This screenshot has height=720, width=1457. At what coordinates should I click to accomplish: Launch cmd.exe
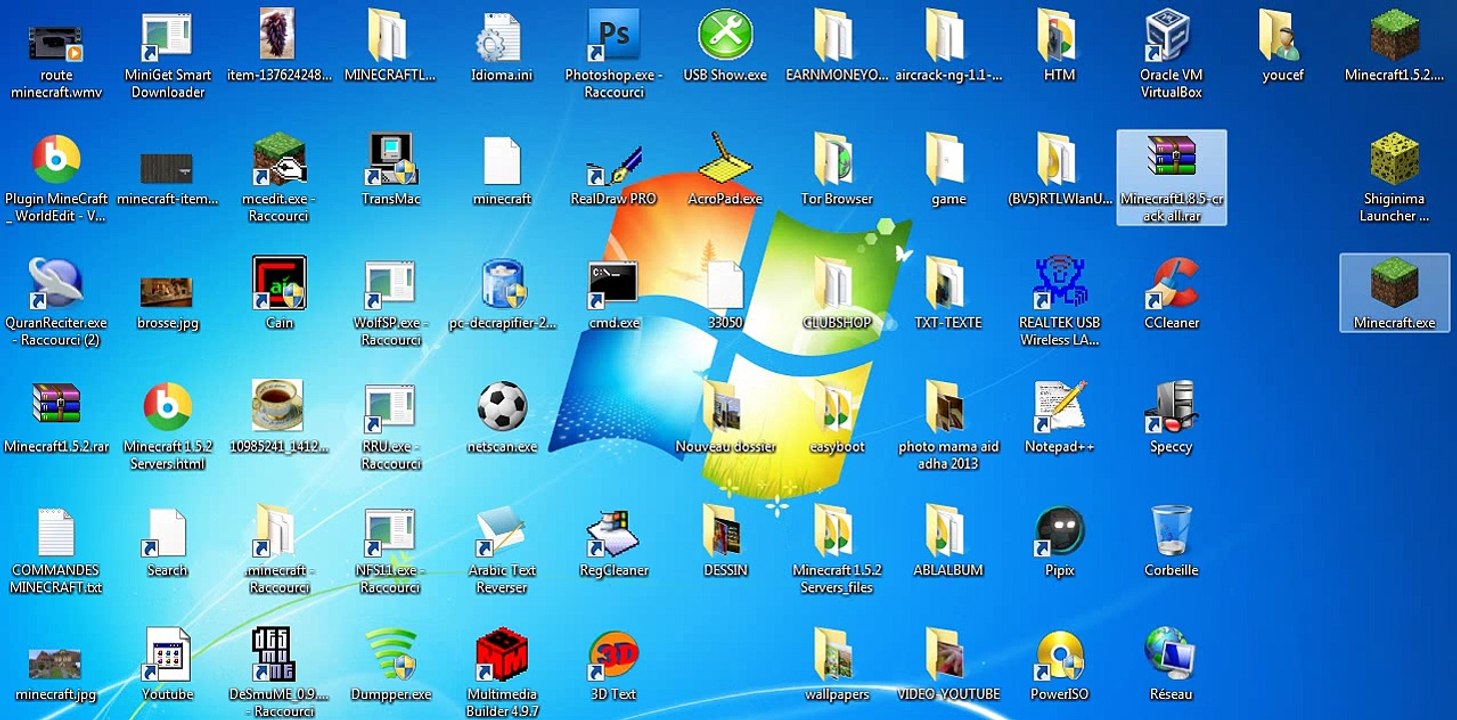pos(613,284)
